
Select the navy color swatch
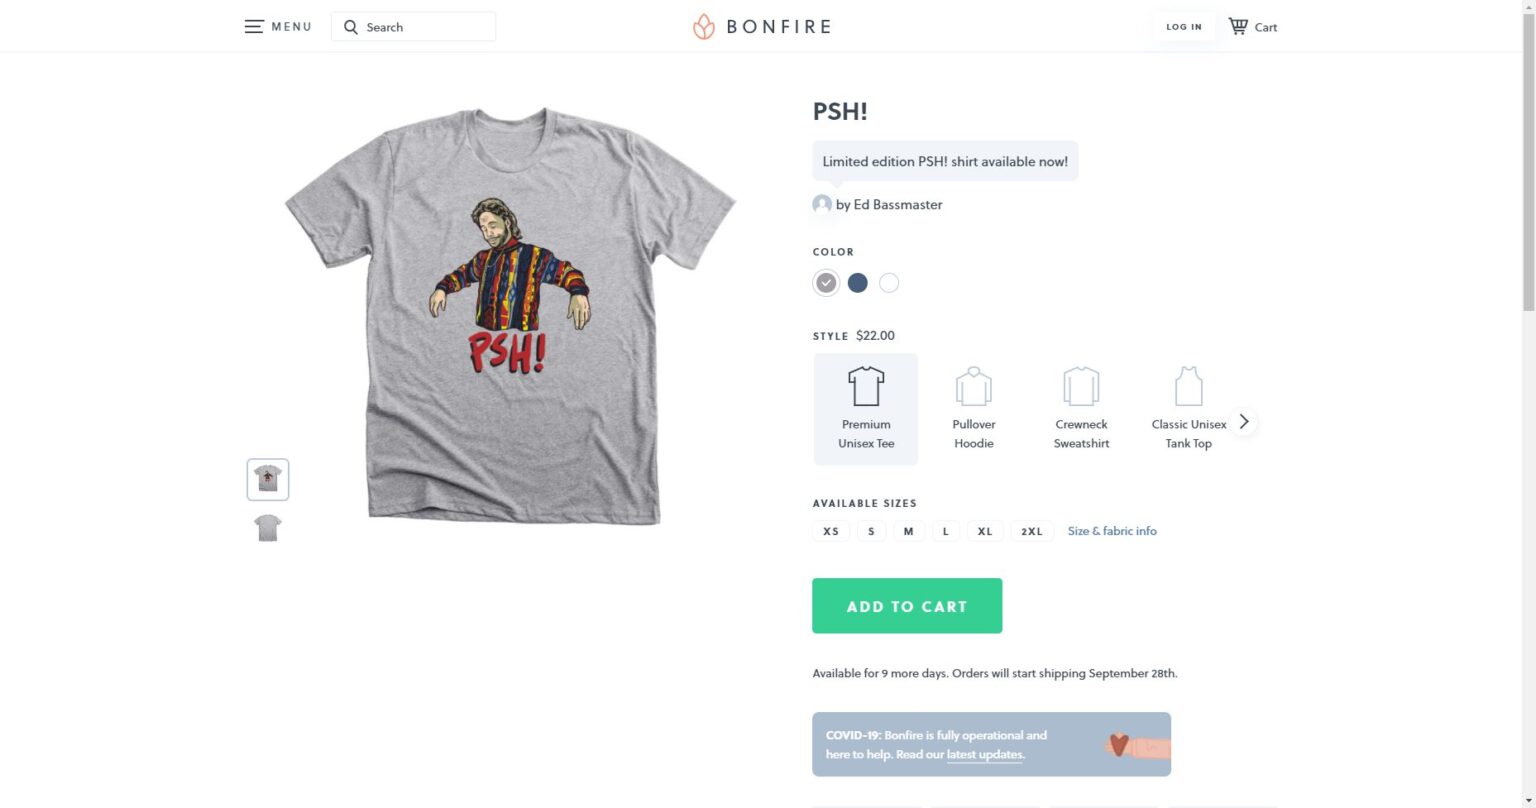[857, 283]
